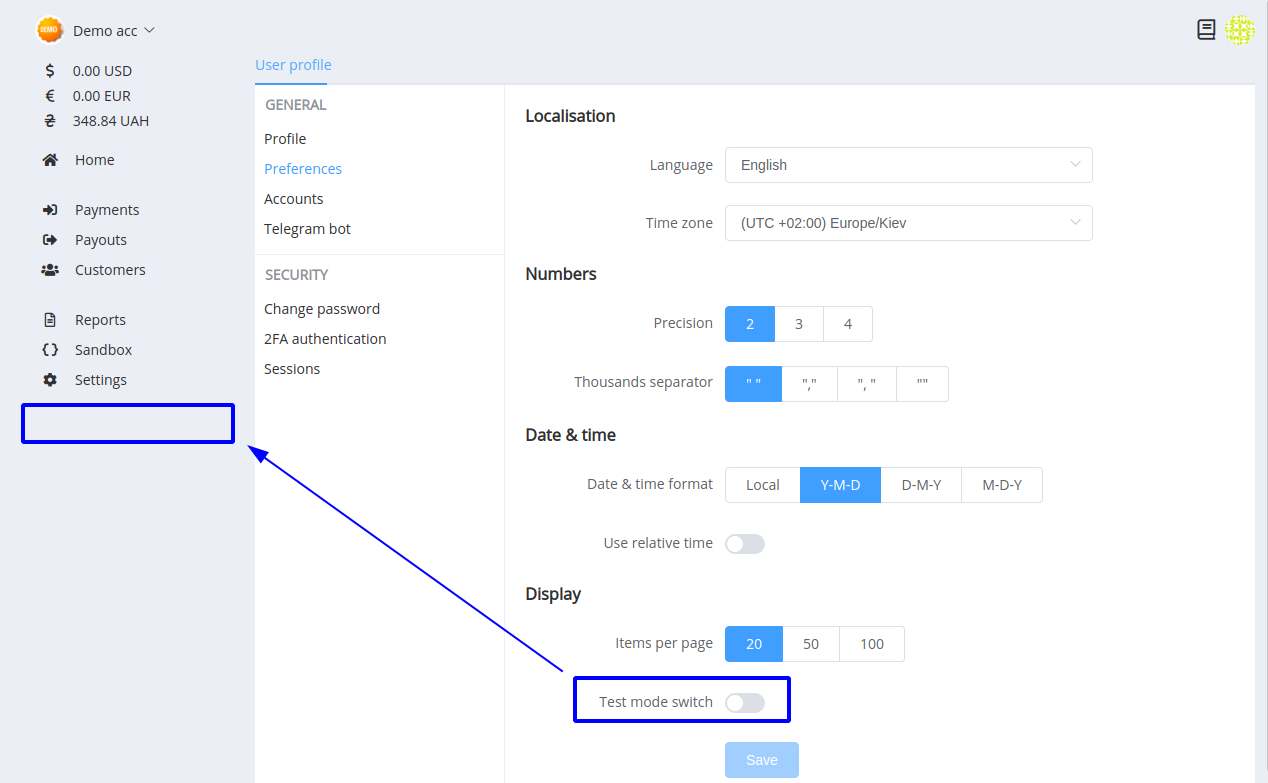Image resolution: width=1268 pixels, height=783 pixels.
Task: Click the Payouts exit-arrow icon
Action: [50, 240]
